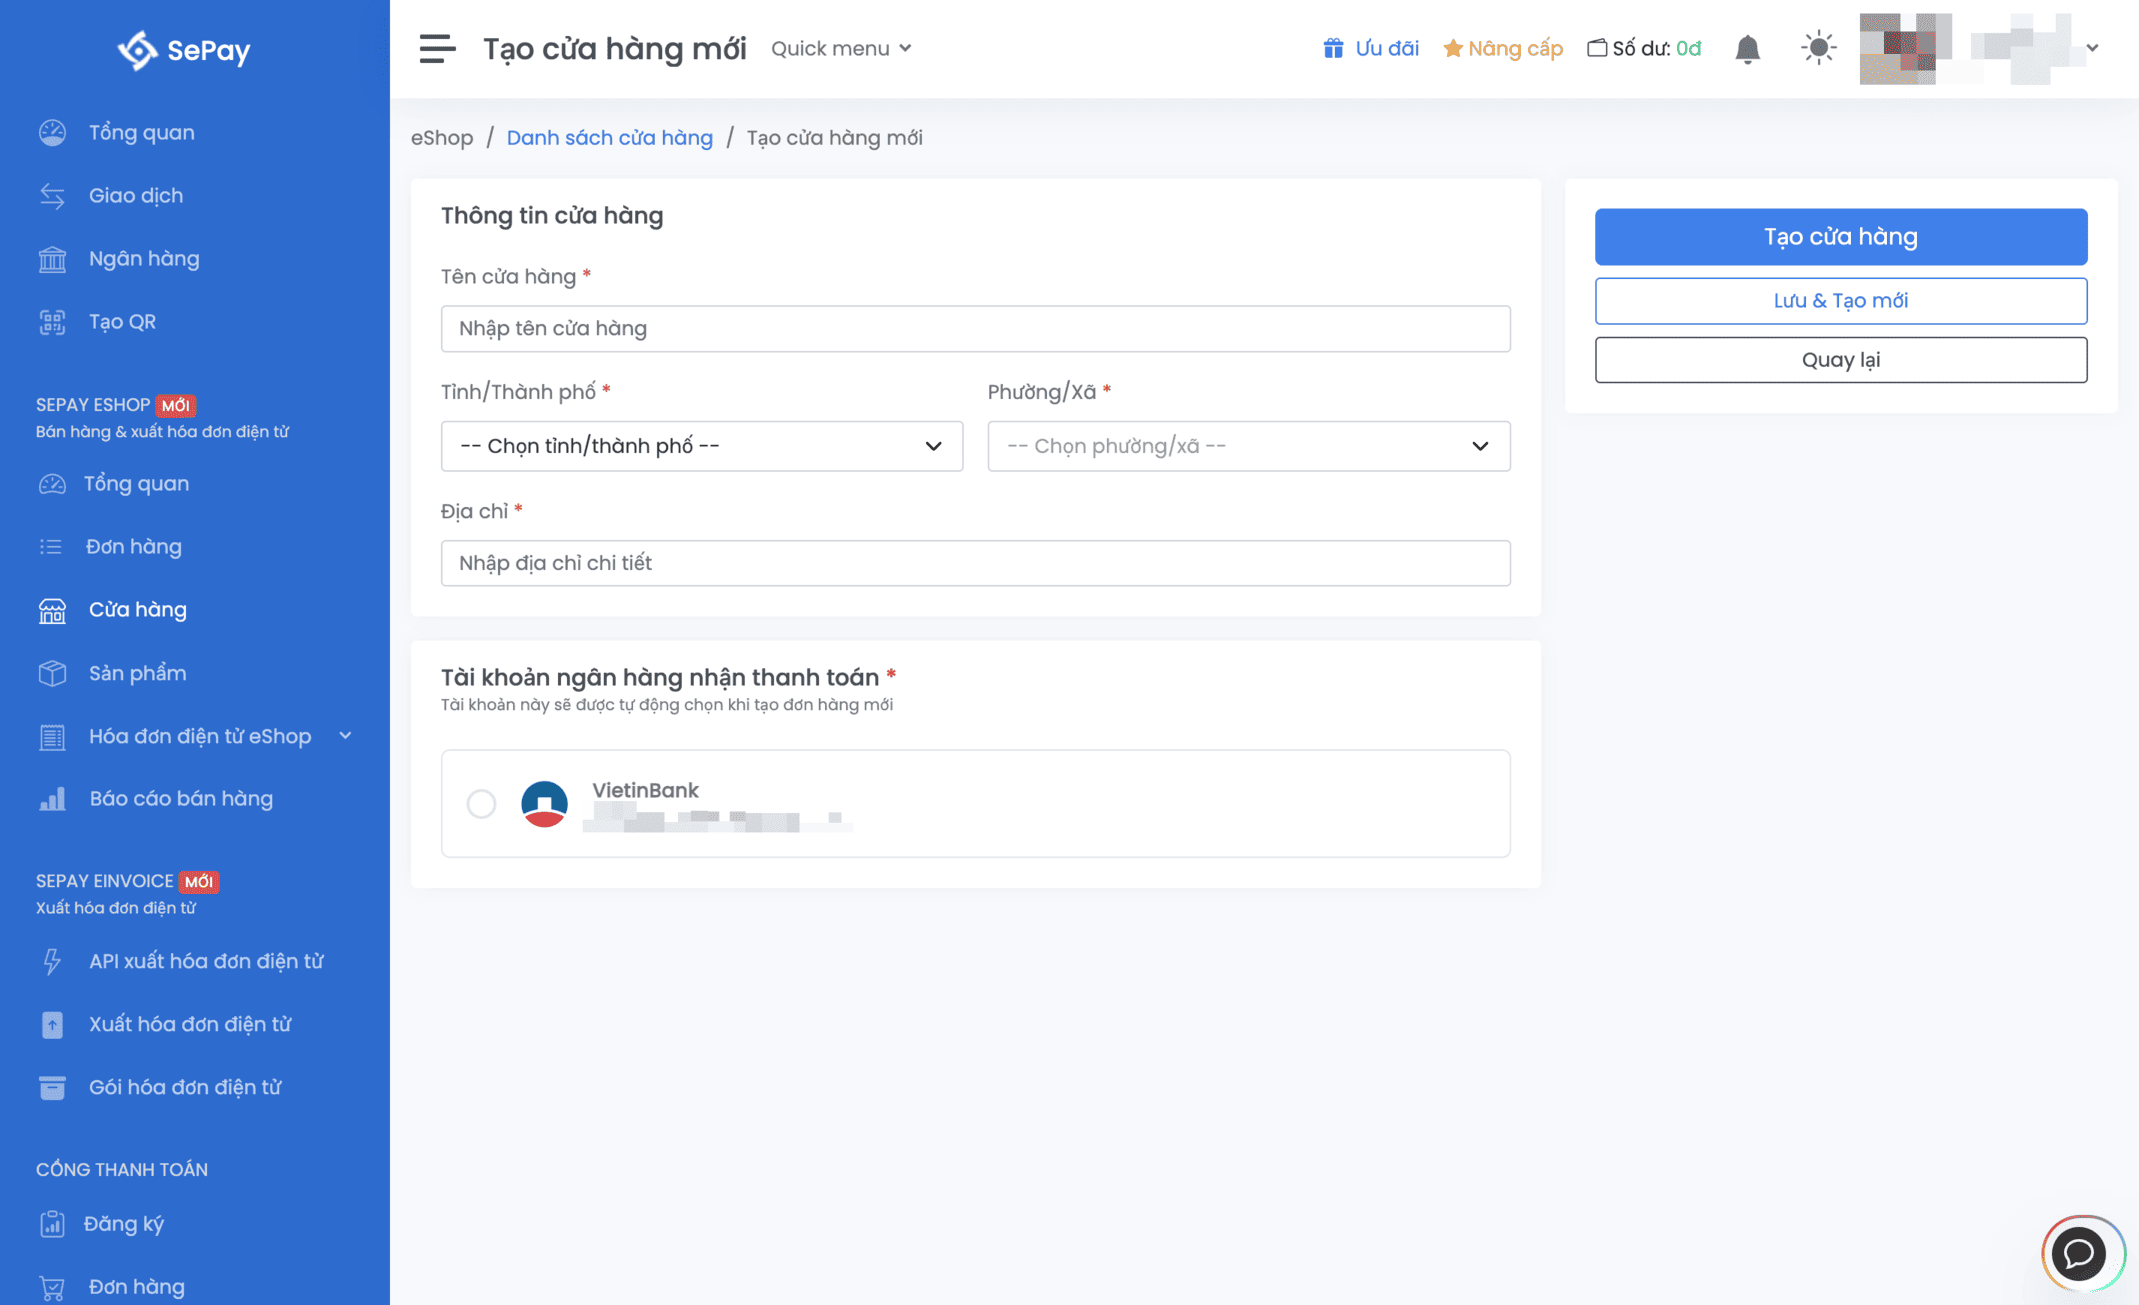Click the Danh sách cửa hàng breadcrumb link
Image resolution: width=2139 pixels, height=1305 pixels.
point(609,138)
